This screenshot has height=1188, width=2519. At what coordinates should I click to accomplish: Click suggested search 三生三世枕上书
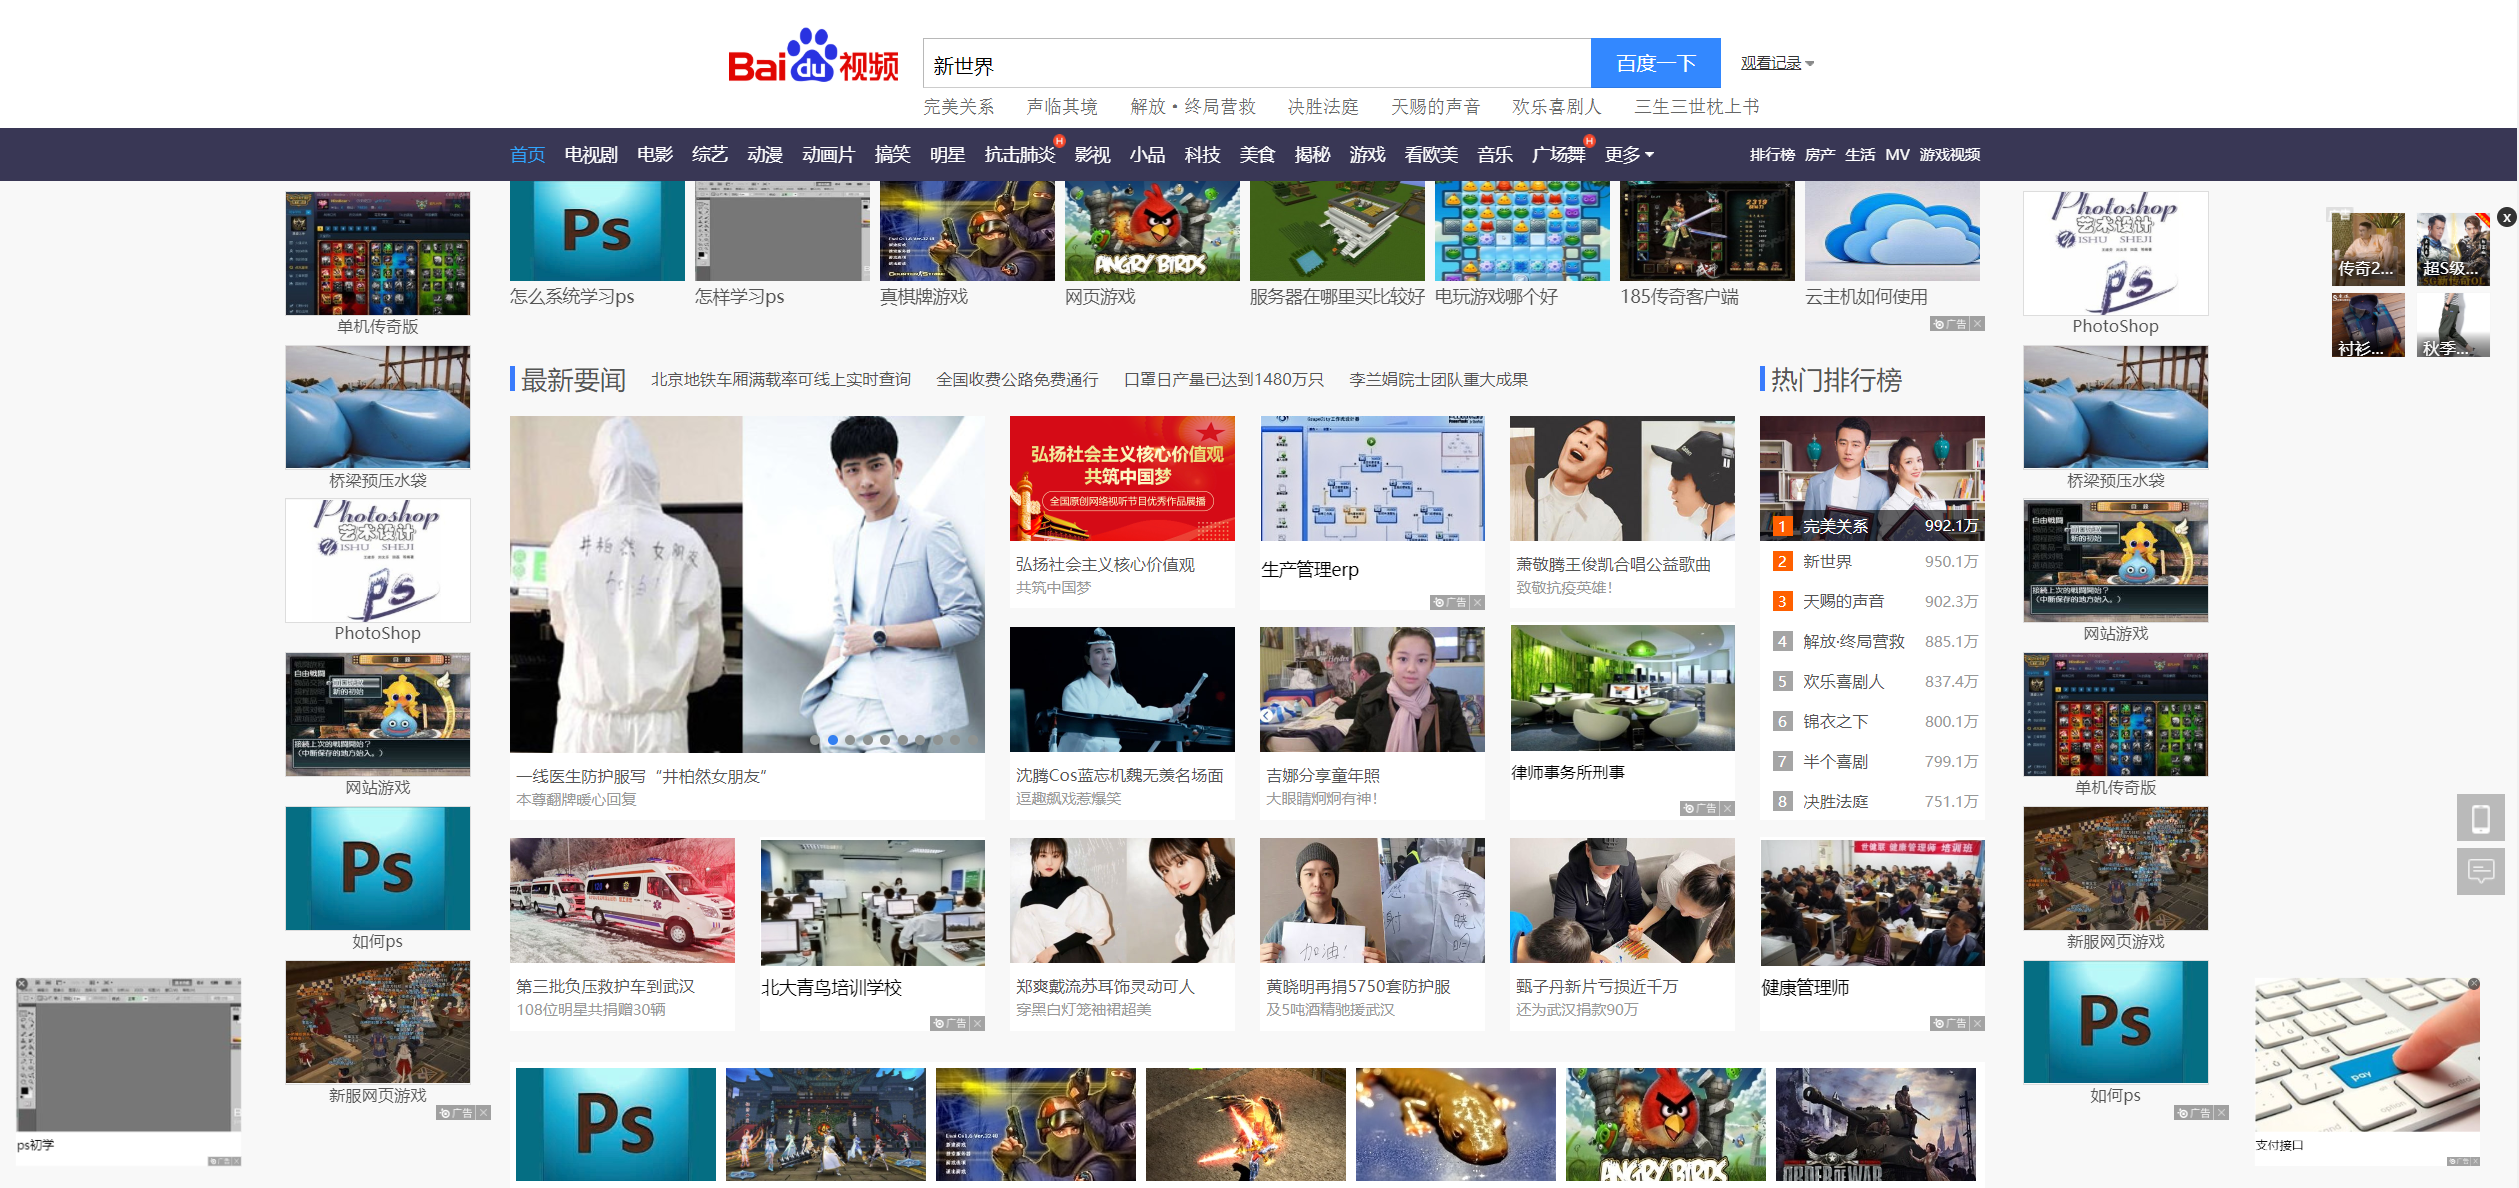(x=1696, y=106)
